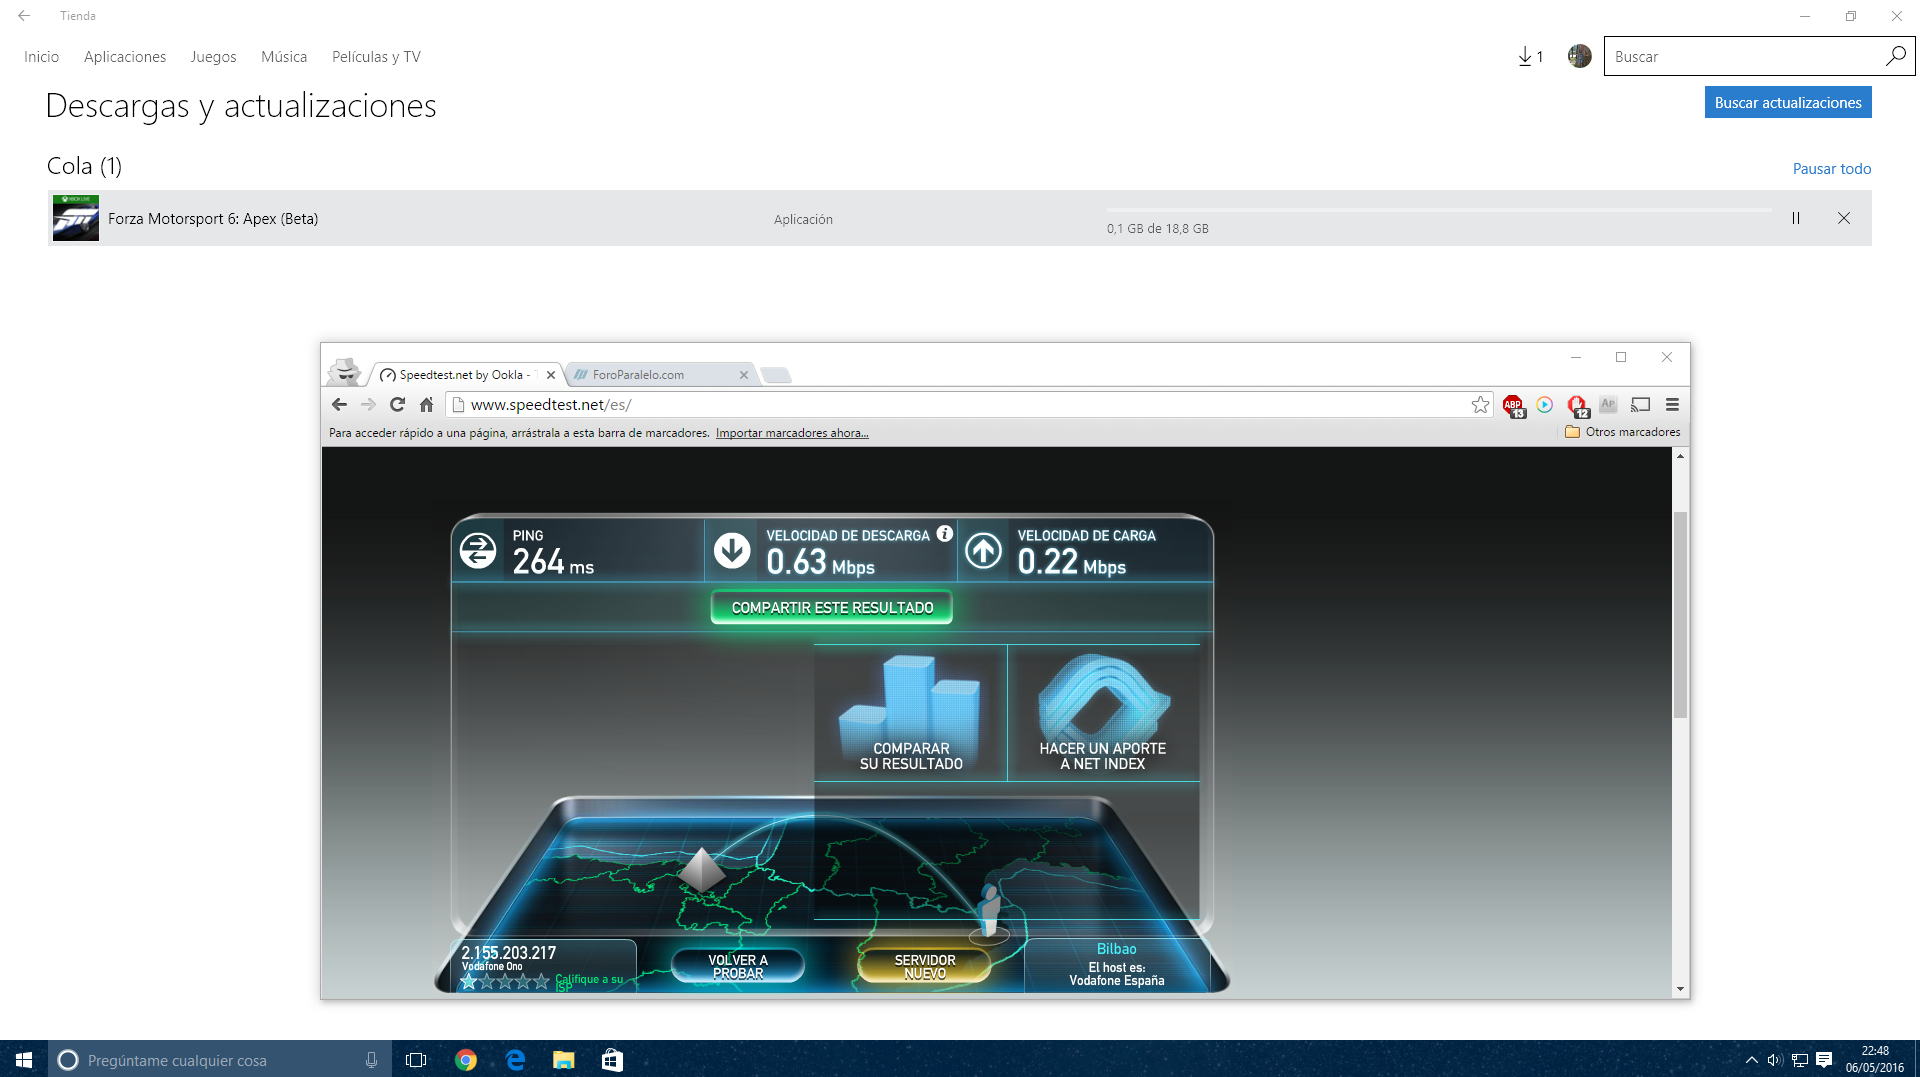Click the grey AP extension icon

[x=1608, y=404]
